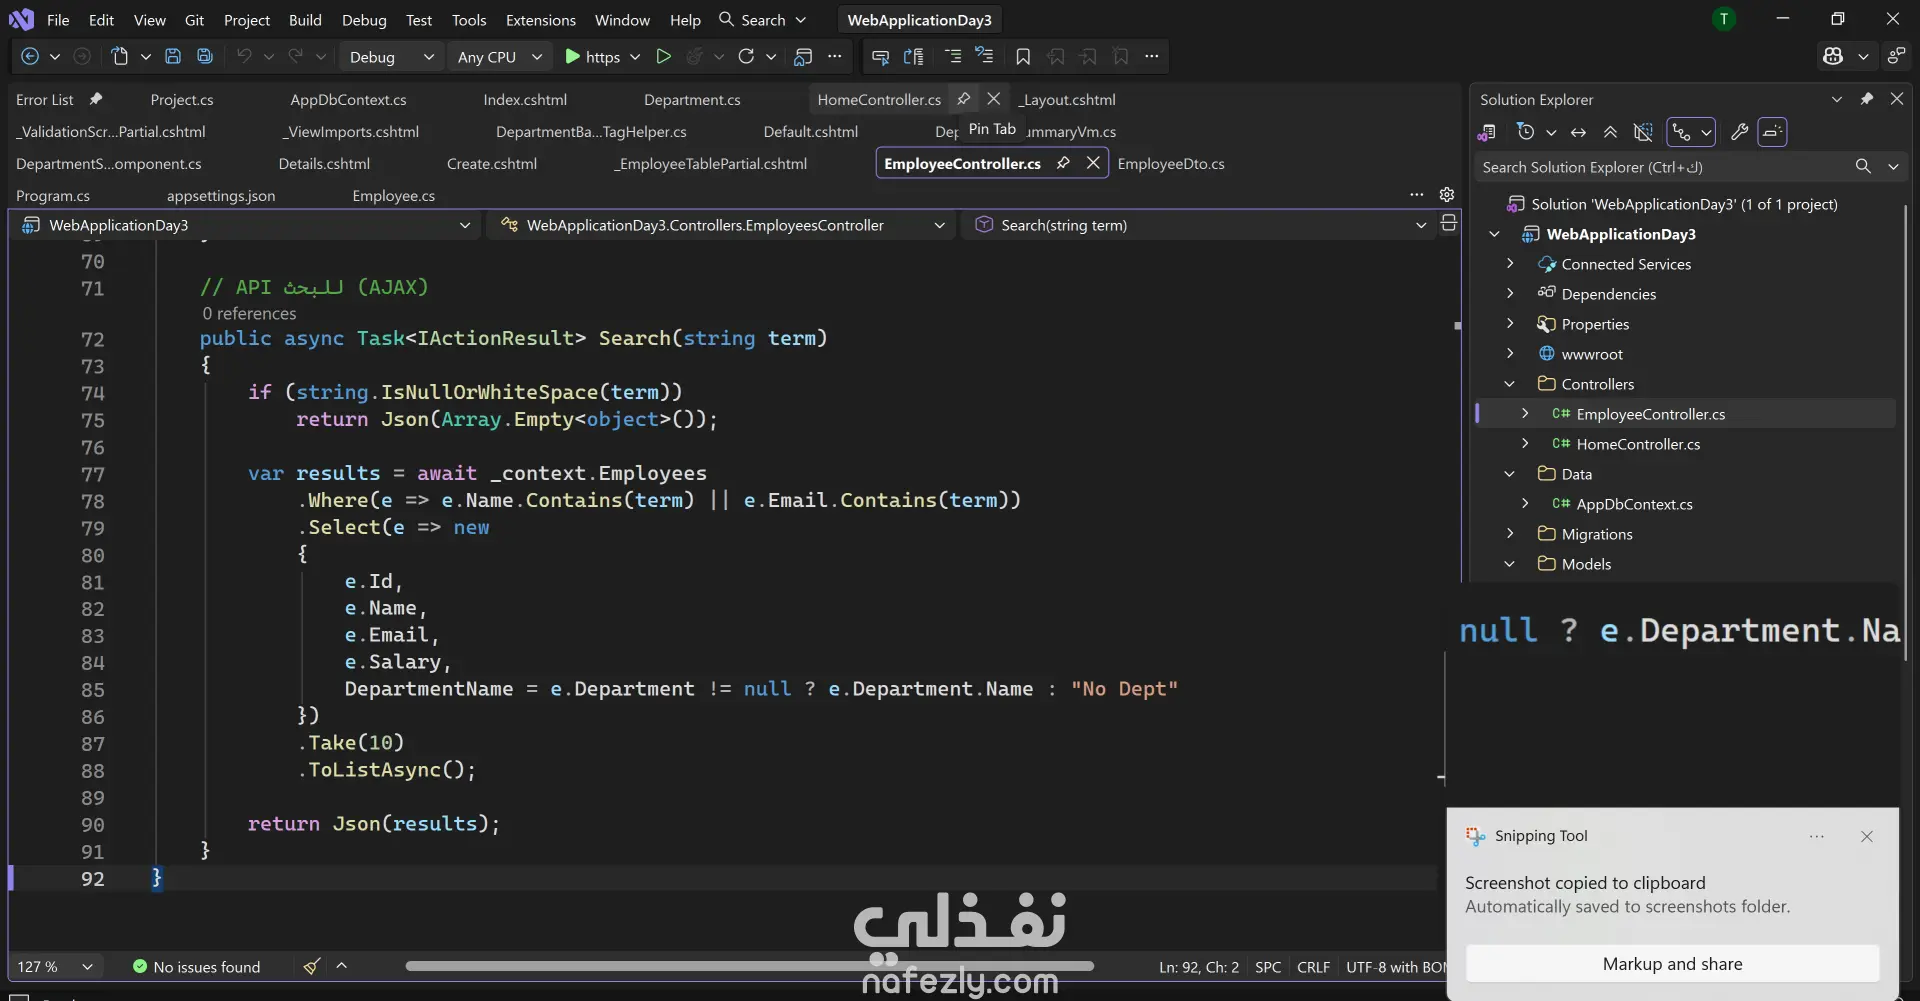Expand the Connected Services node
The width and height of the screenshot is (1920, 1001).
(x=1510, y=264)
